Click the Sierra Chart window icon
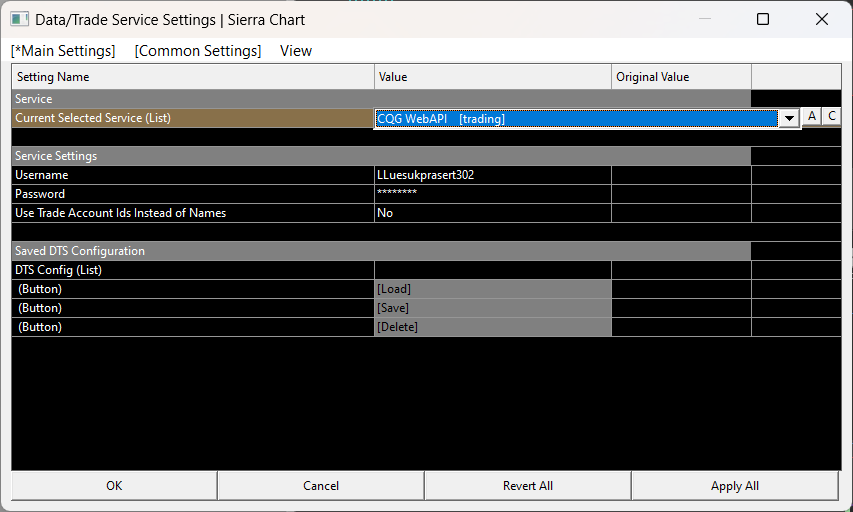The height and width of the screenshot is (512, 853). [19, 19]
